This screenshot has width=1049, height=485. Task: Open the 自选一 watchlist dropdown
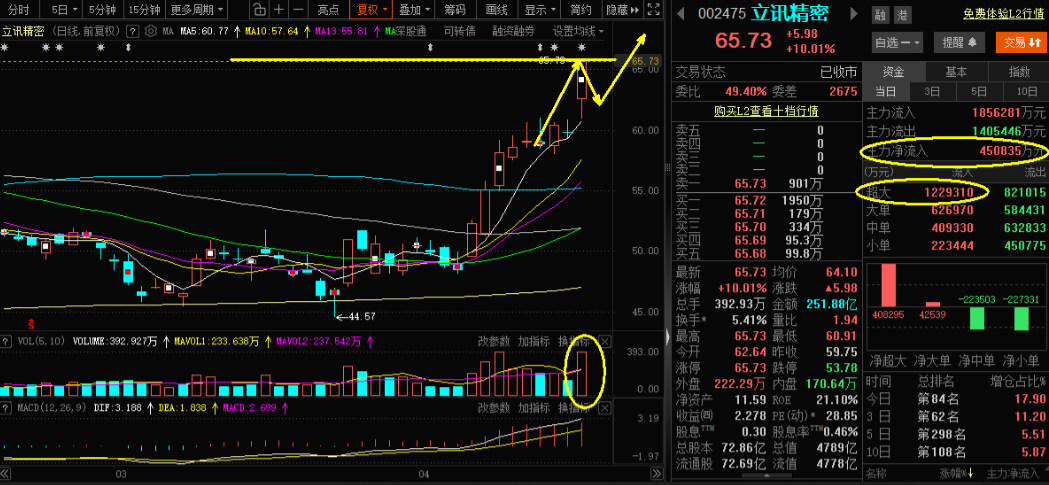[898, 43]
